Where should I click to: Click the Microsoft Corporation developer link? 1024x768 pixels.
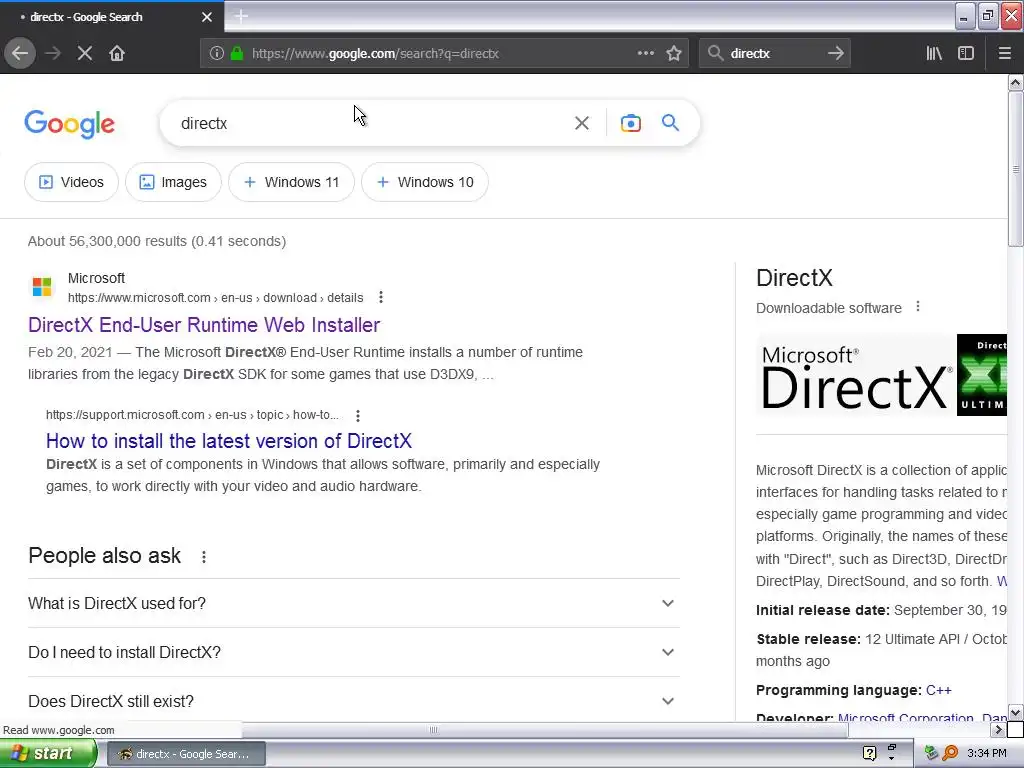tap(904, 717)
